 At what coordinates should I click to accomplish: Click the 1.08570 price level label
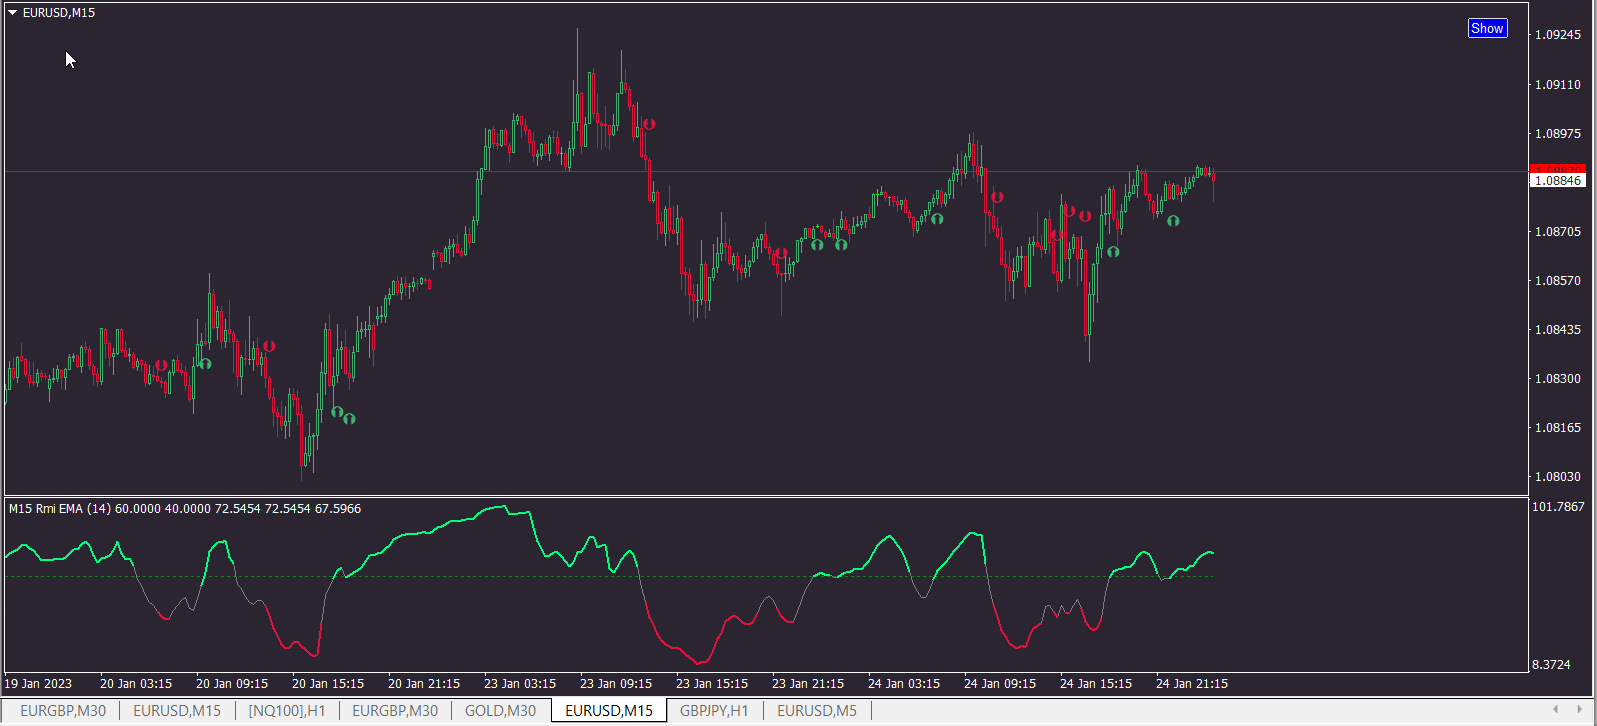pos(1558,281)
